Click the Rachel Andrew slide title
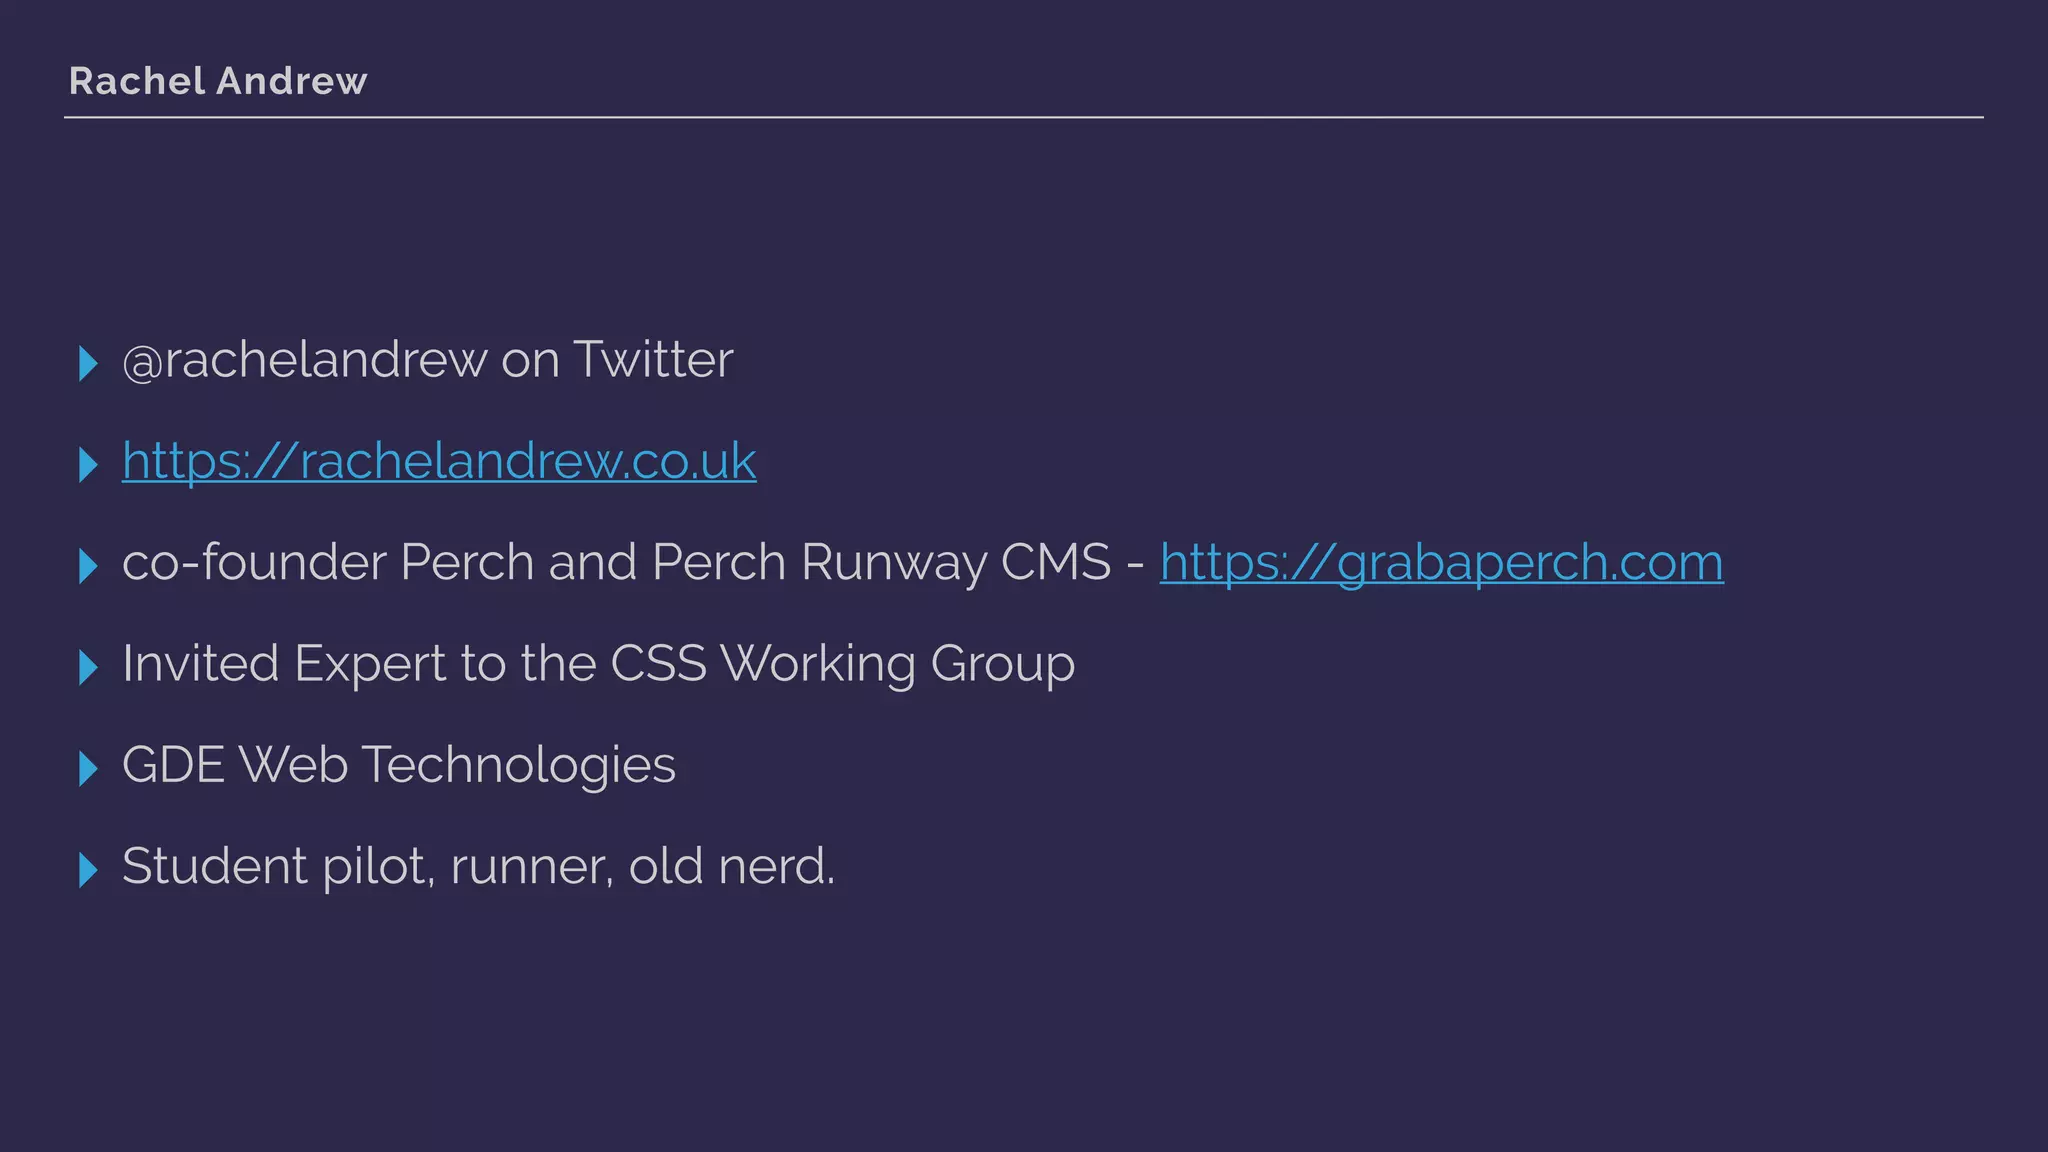 point(218,81)
